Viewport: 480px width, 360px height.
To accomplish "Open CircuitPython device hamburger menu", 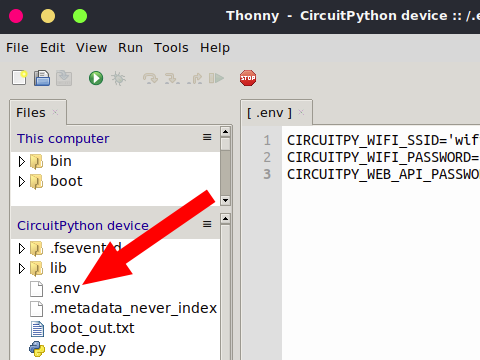I will [x=207, y=224].
